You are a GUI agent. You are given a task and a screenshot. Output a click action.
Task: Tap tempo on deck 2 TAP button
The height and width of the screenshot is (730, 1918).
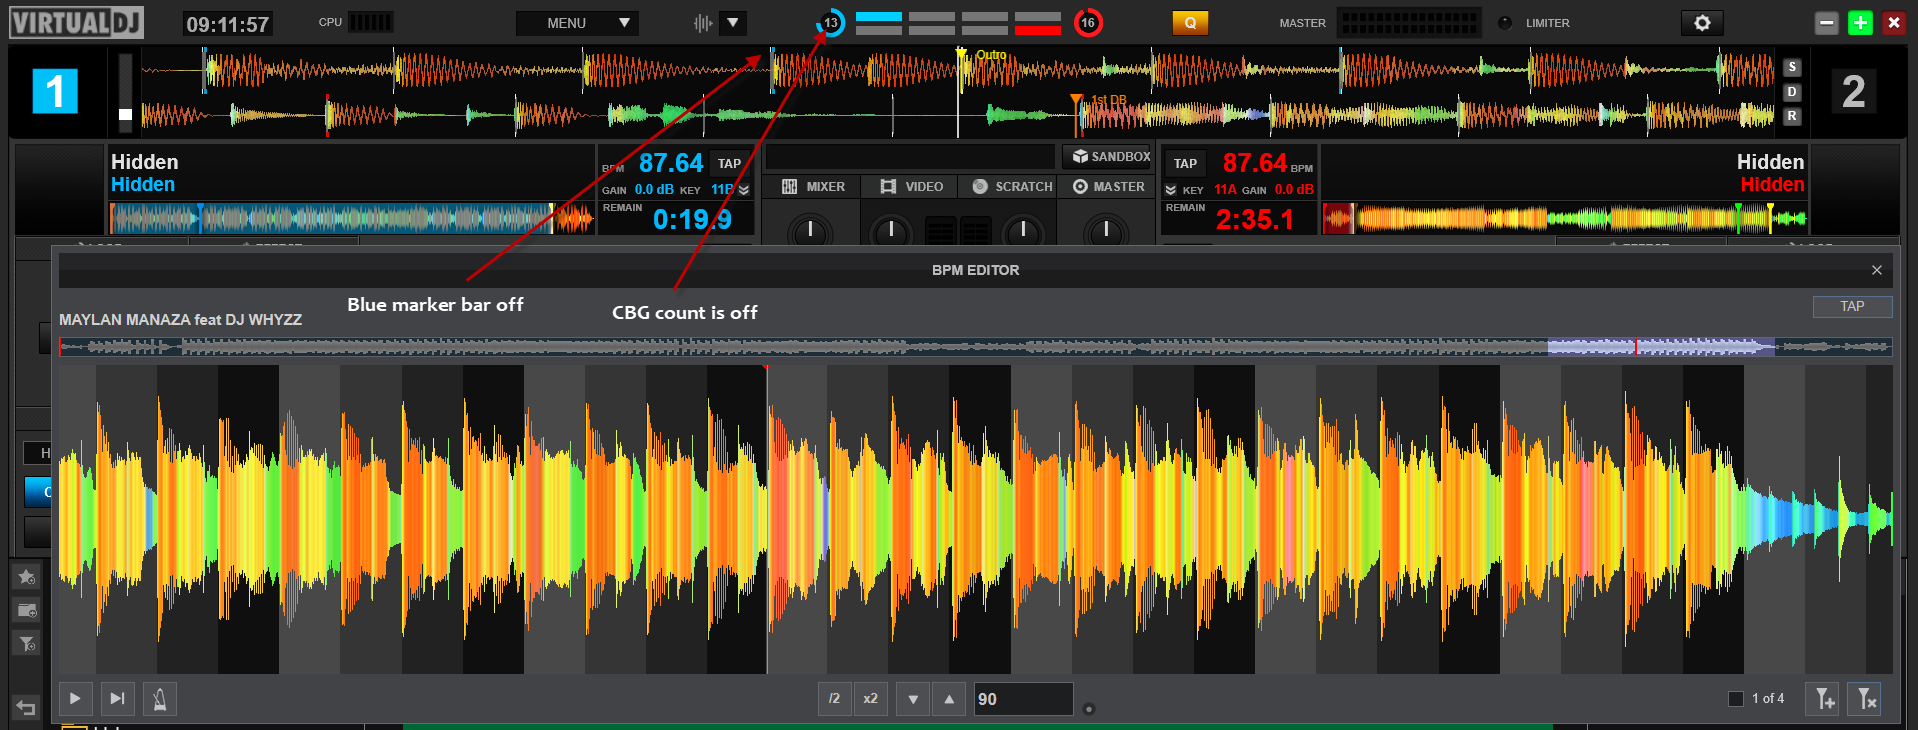pyautogui.click(x=1186, y=163)
